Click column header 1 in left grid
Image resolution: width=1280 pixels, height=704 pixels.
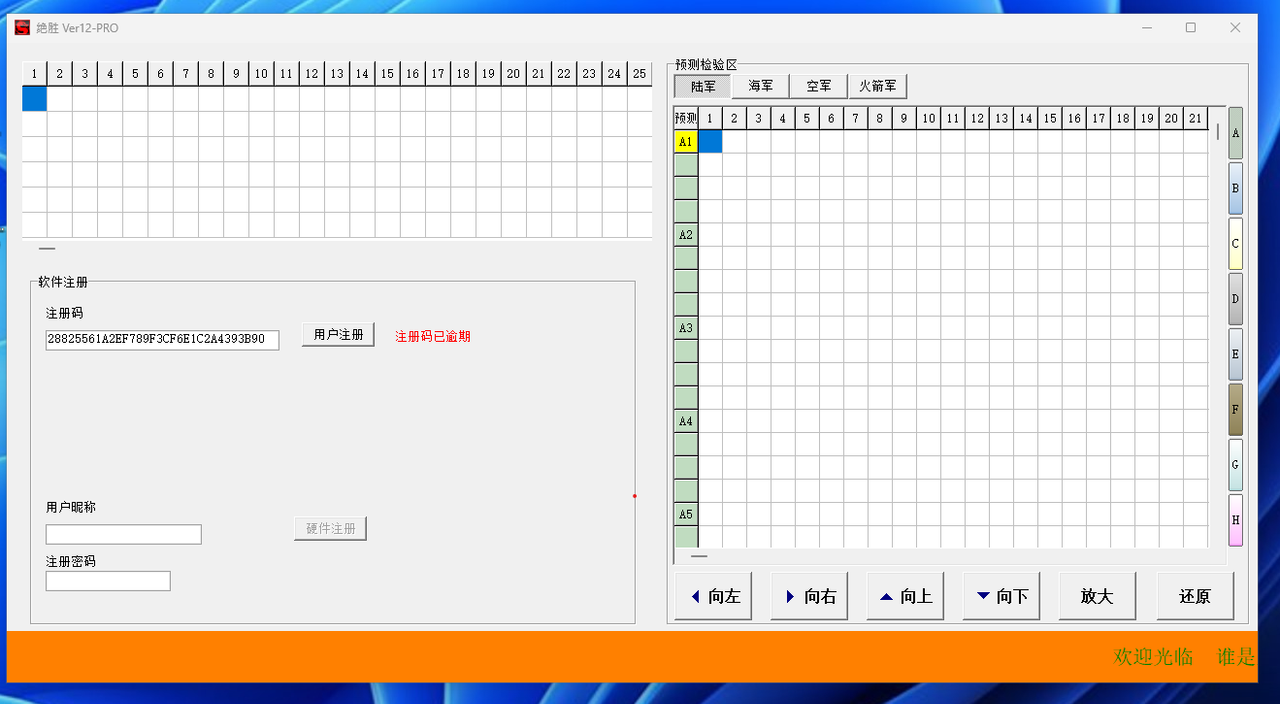pos(34,73)
